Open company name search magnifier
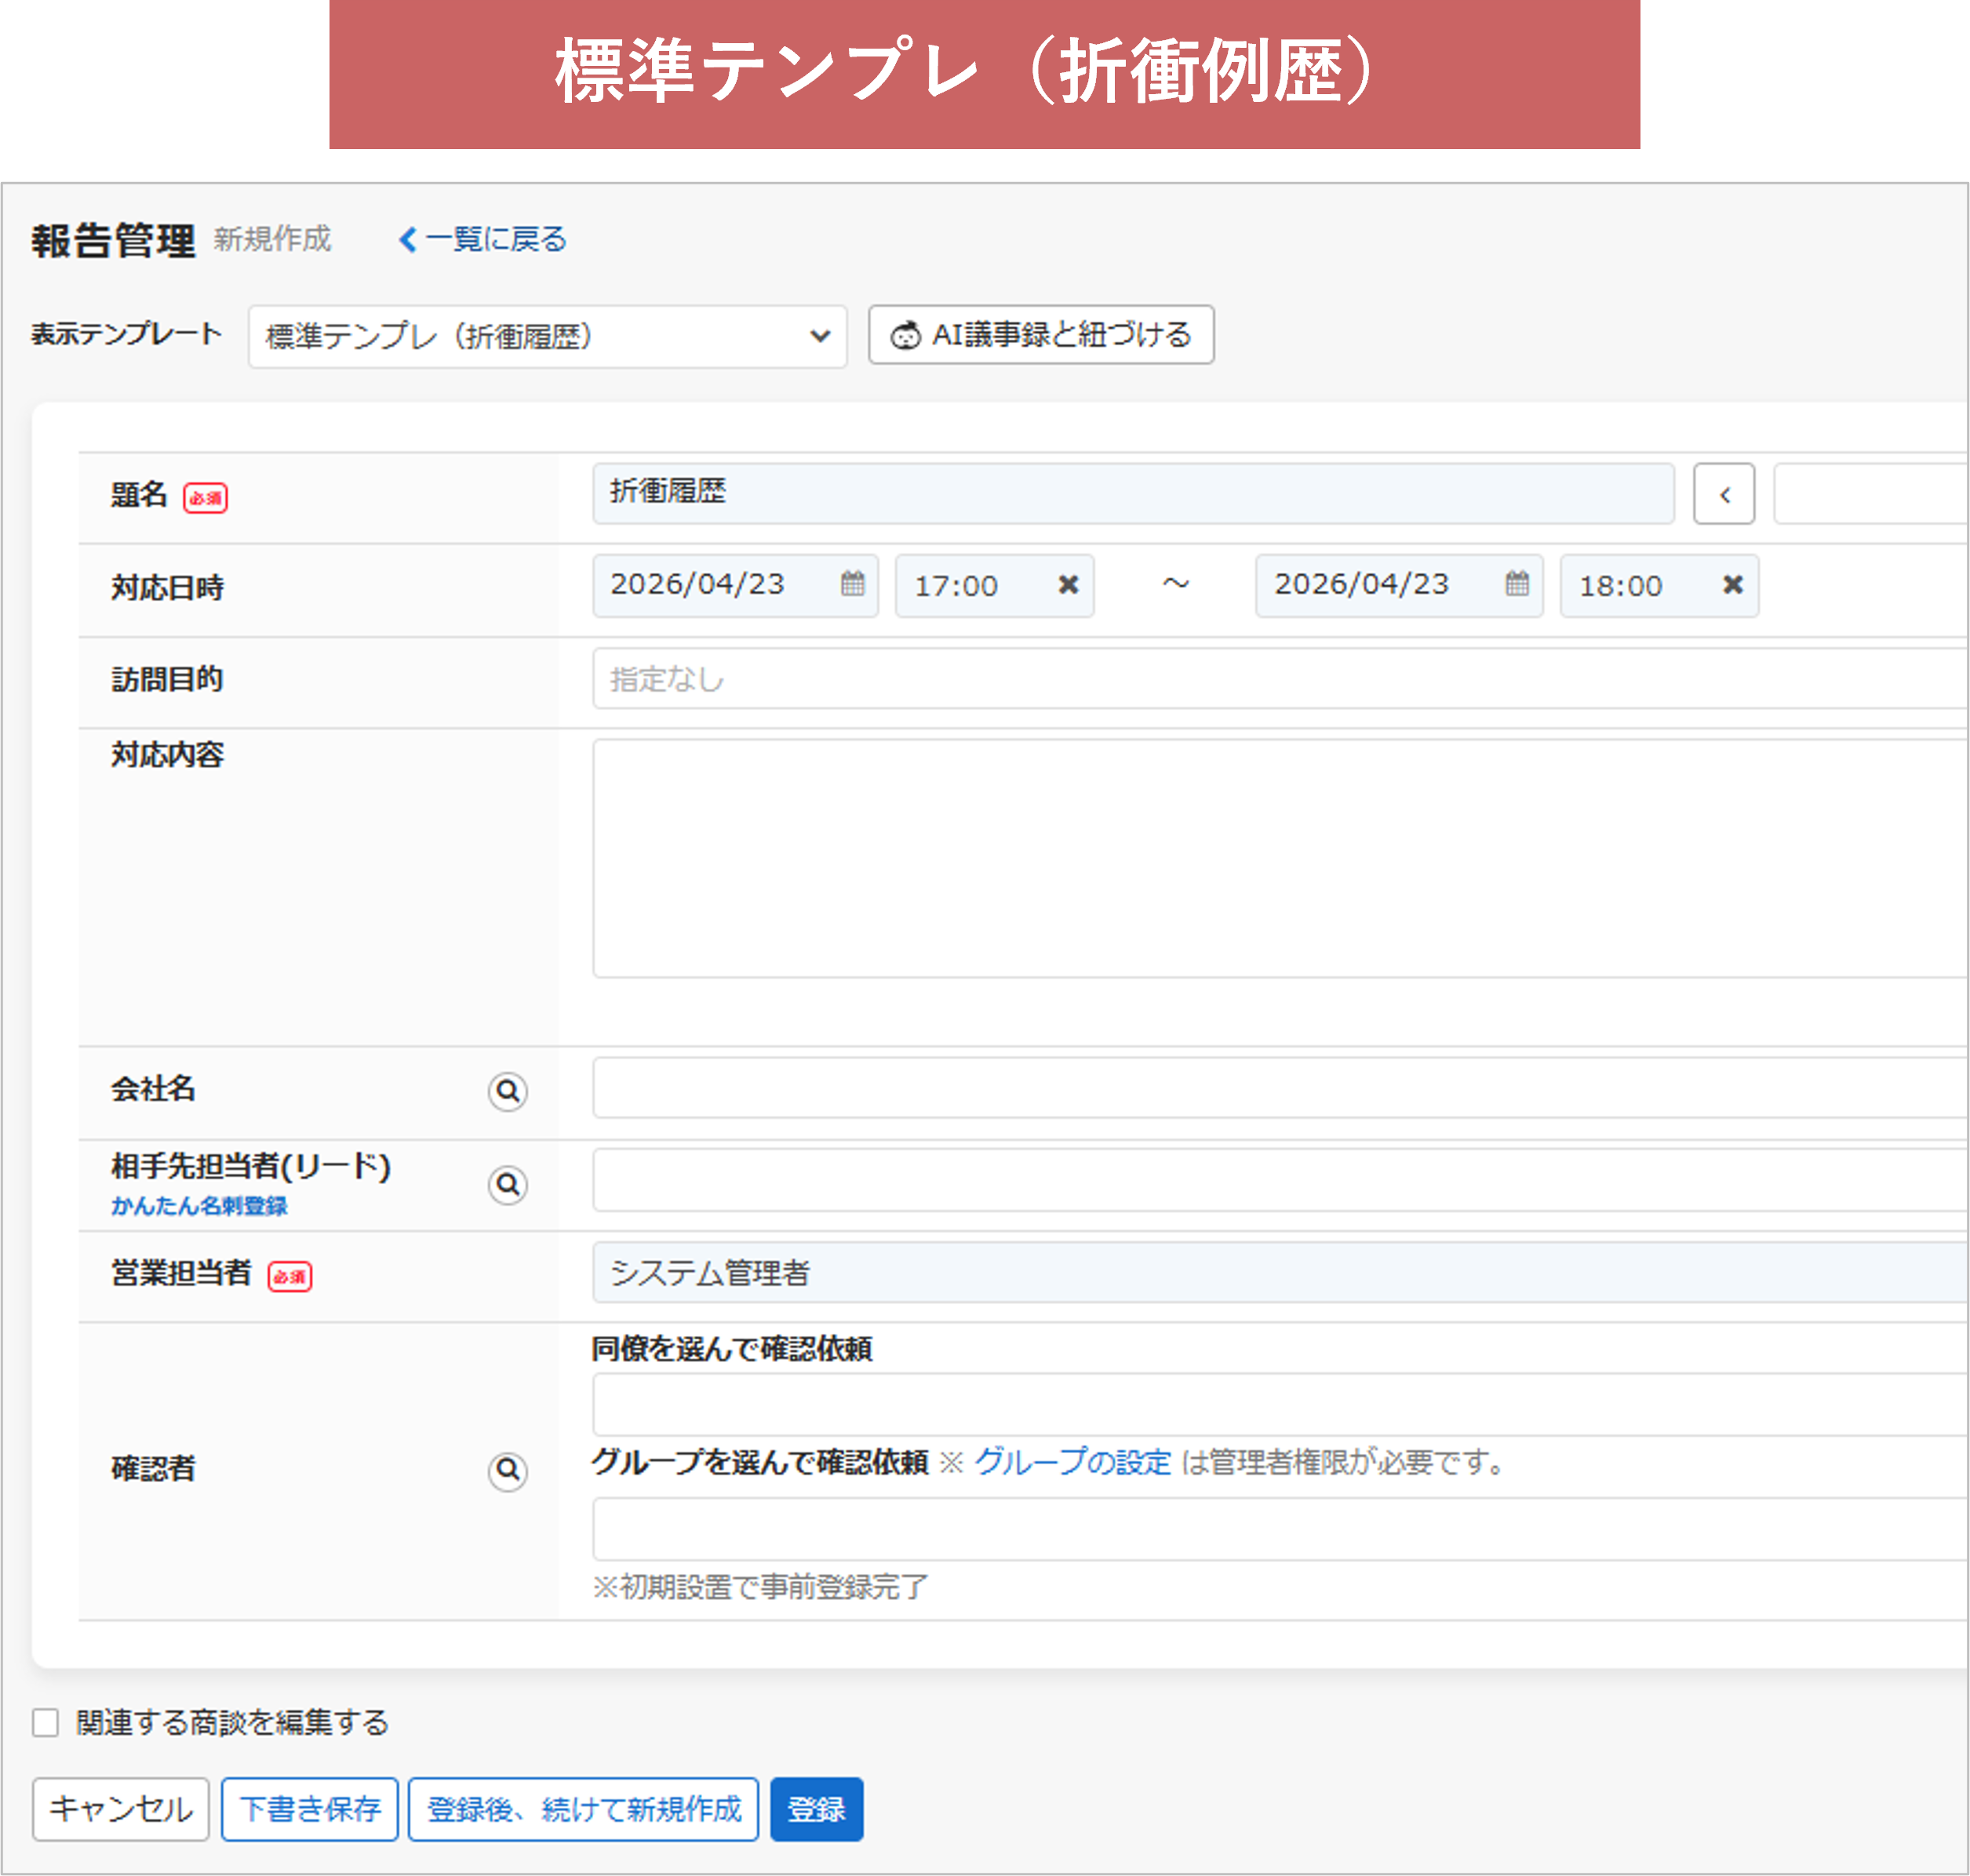Image resolution: width=1970 pixels, height=1876 pixels. coord(508,1091)
